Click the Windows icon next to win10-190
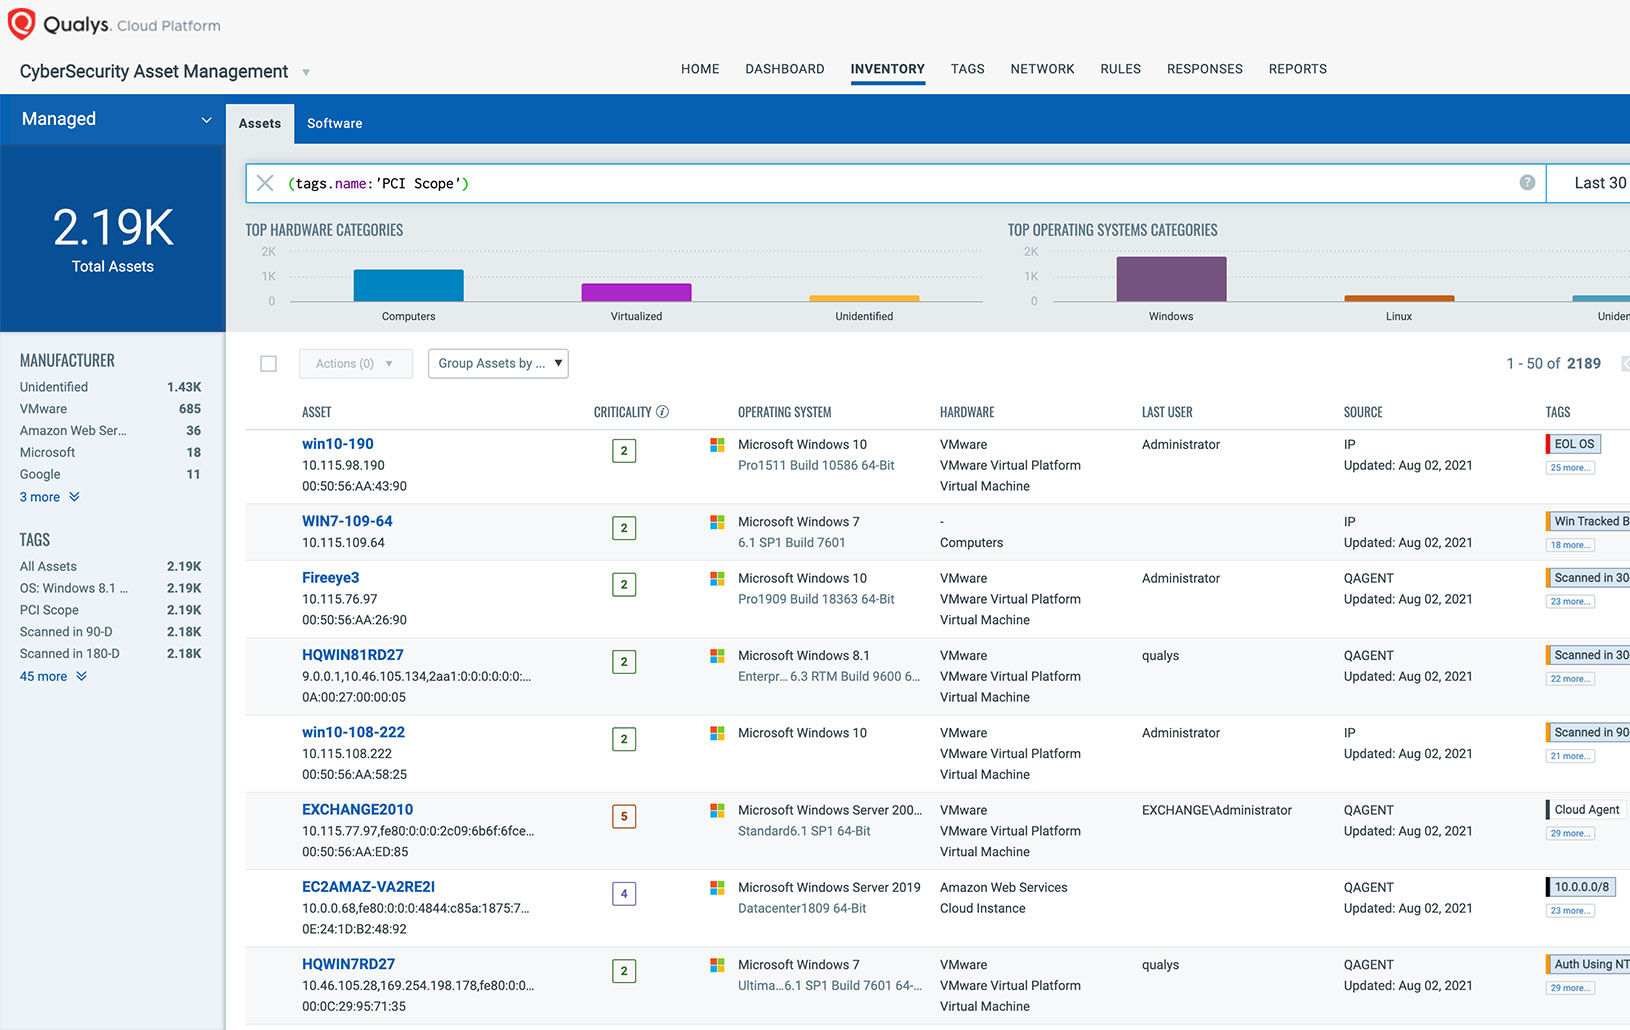 pyautogui.click(x=717, y=444)
